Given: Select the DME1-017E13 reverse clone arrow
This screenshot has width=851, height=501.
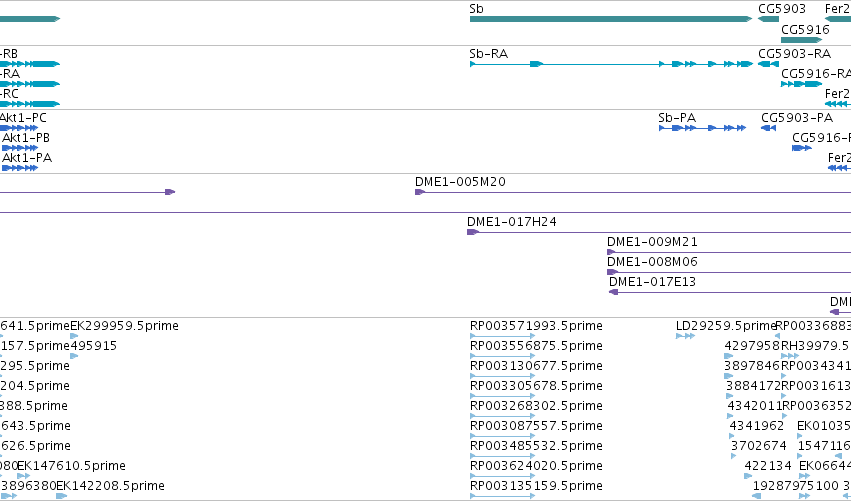Looking at the screenshot, I should (613, 293).
